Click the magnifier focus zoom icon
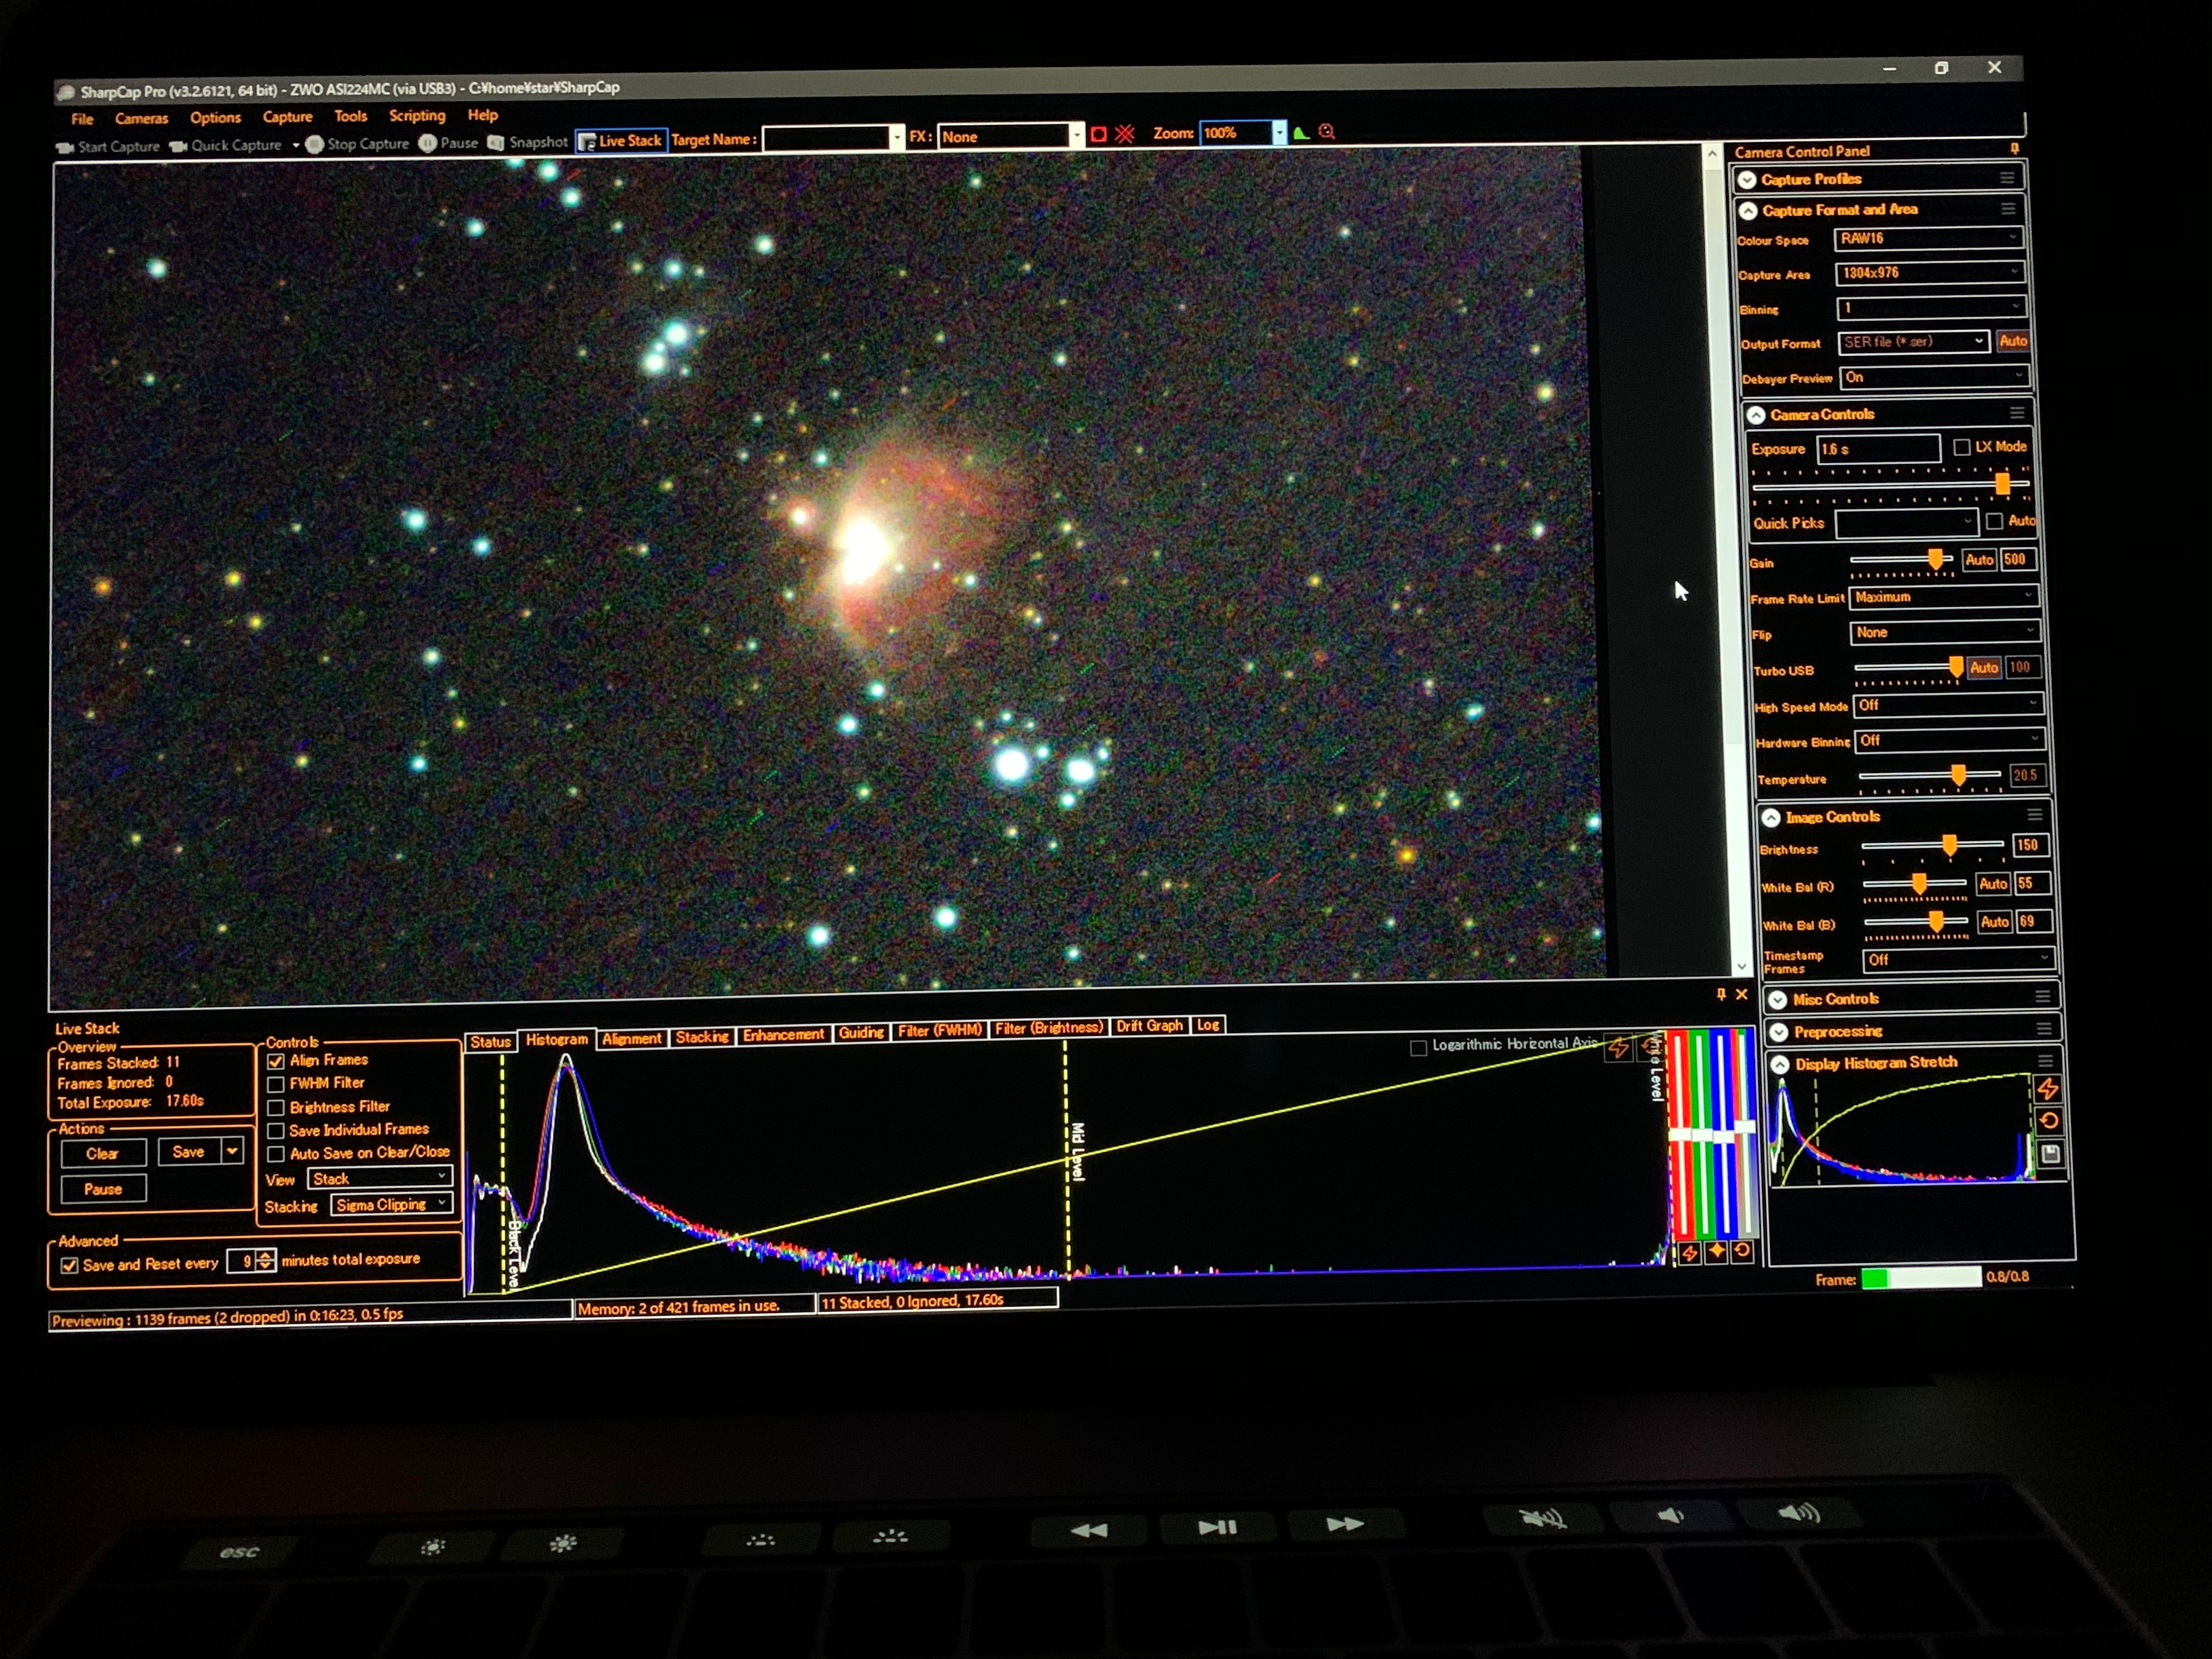The height and width of the screenshot is (1659, 2212). [x=1327, y=131]
